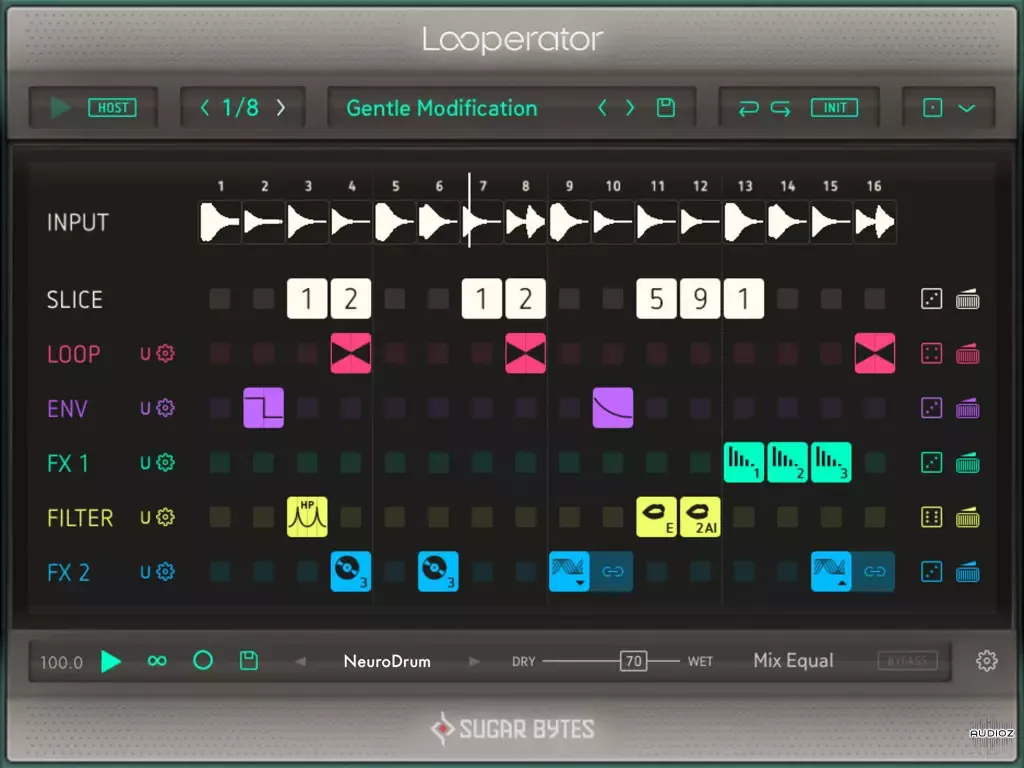Toggle the LOOP effect on step 4
The width and height of the screenshot is (1024, 768).
[351, 353]
